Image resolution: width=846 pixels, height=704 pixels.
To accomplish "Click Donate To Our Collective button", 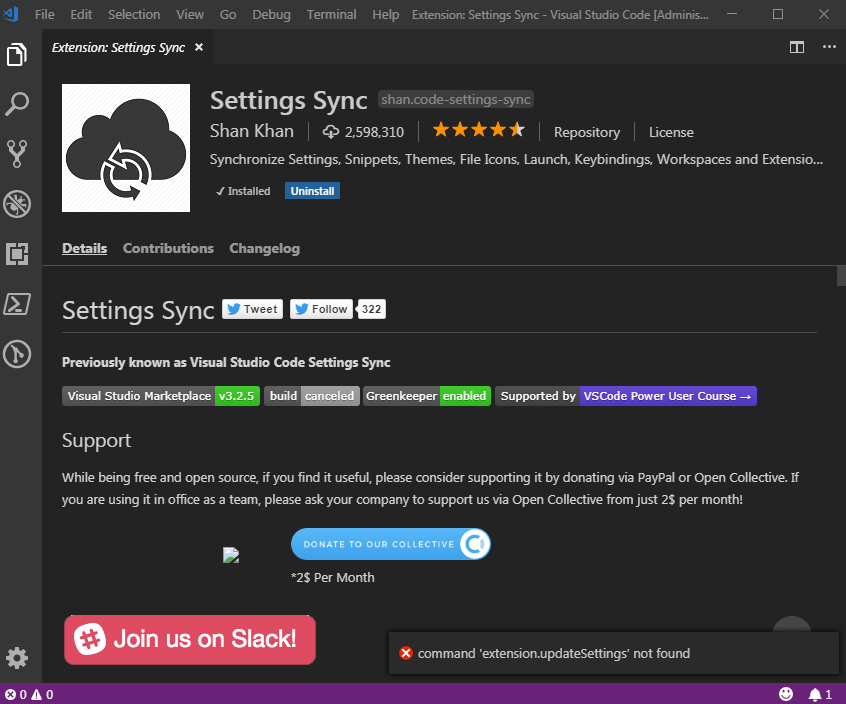I will tap(391, 544).
